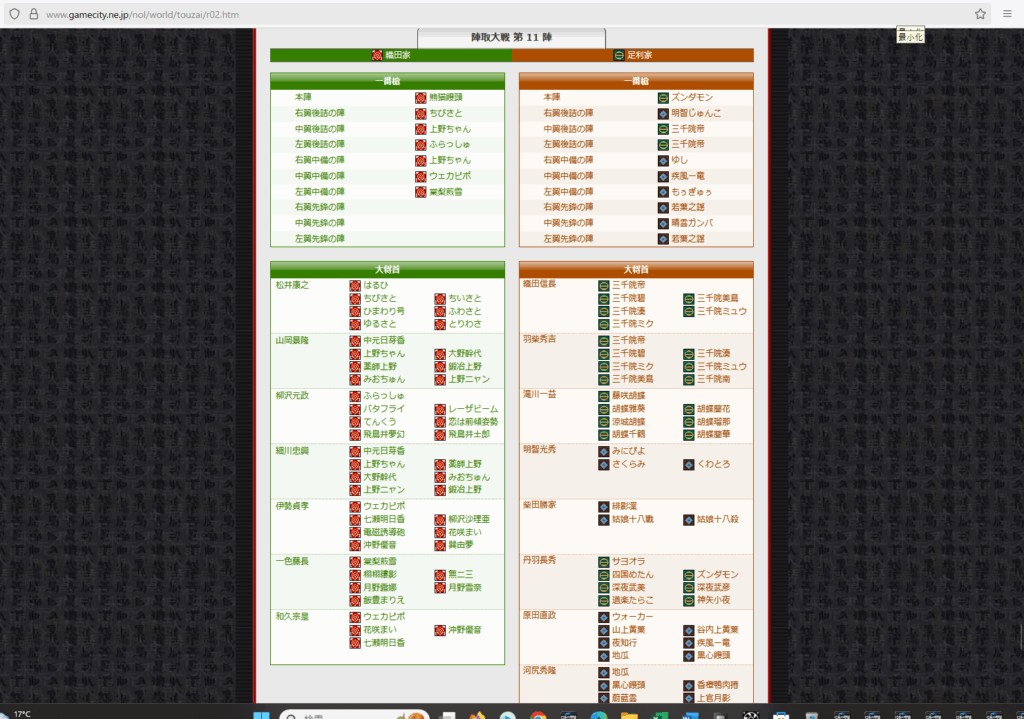Open the browser hamburger menu

click(1007, 14)
